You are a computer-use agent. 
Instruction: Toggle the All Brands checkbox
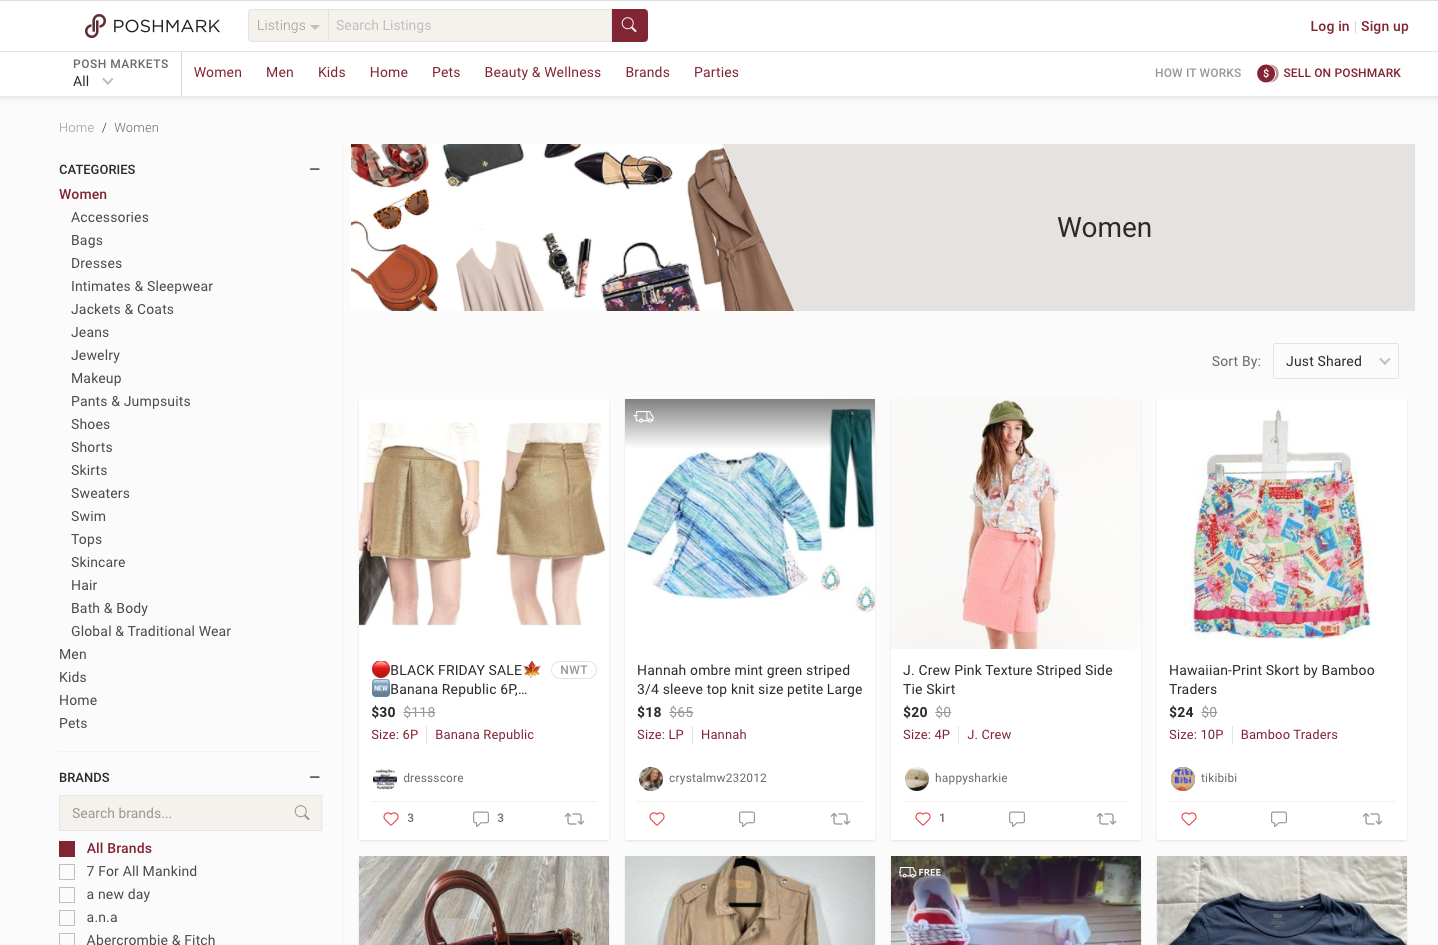click(68, 849)
